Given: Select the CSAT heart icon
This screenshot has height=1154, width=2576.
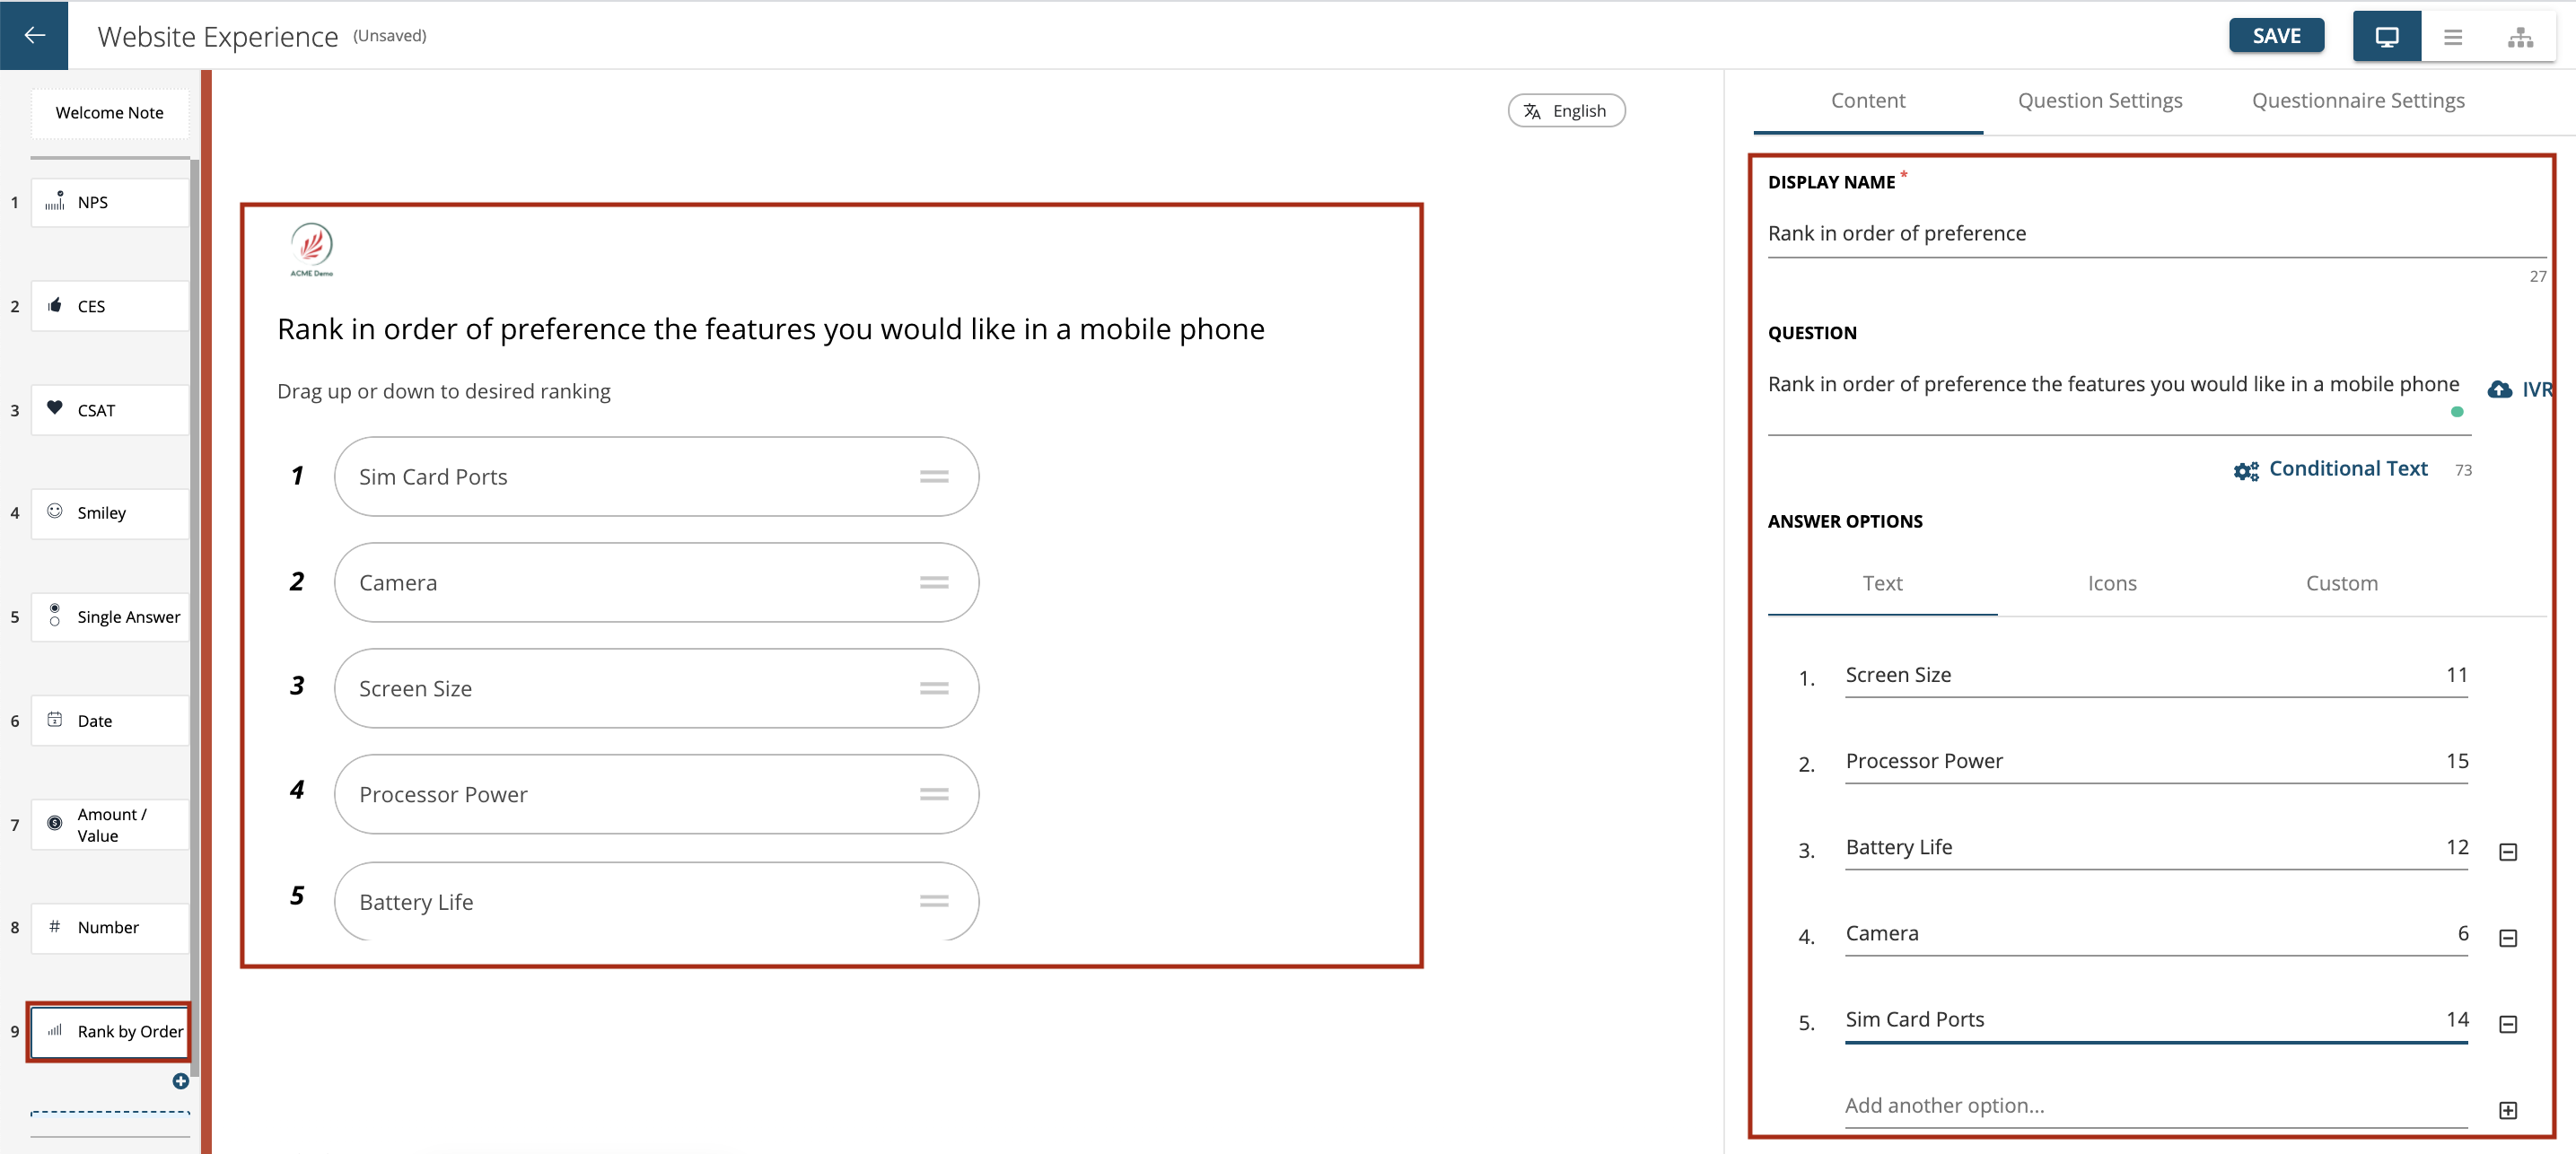Looking at the screenshot, I should pyautogui.click(x=55, y=408).
